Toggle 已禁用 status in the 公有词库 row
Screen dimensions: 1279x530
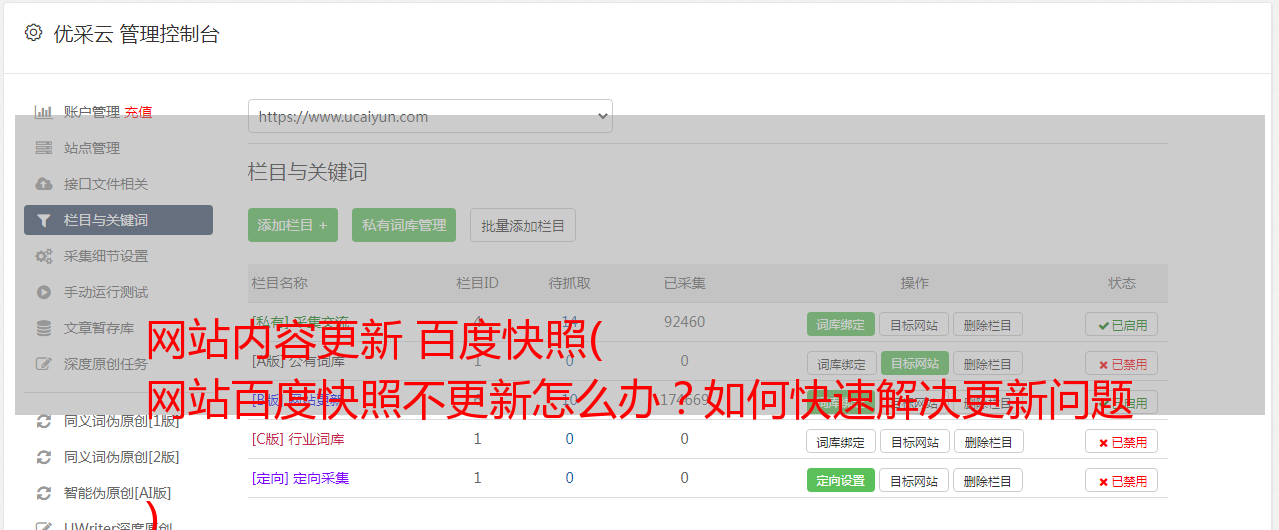tap(1122, 363)
